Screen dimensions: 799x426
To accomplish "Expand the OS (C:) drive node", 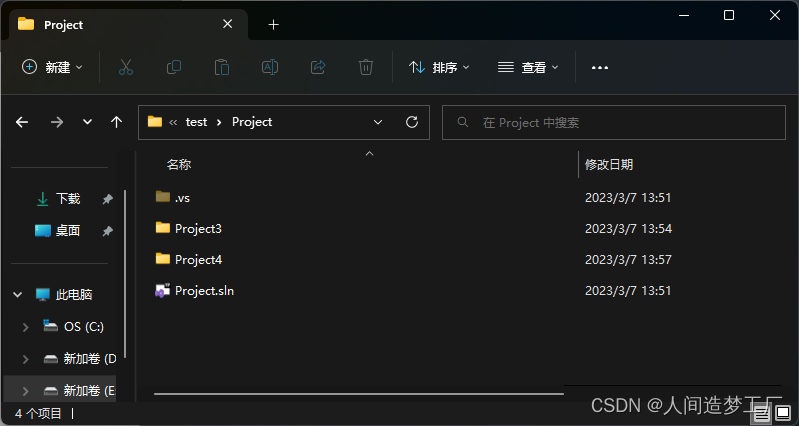I will (25, 327).
